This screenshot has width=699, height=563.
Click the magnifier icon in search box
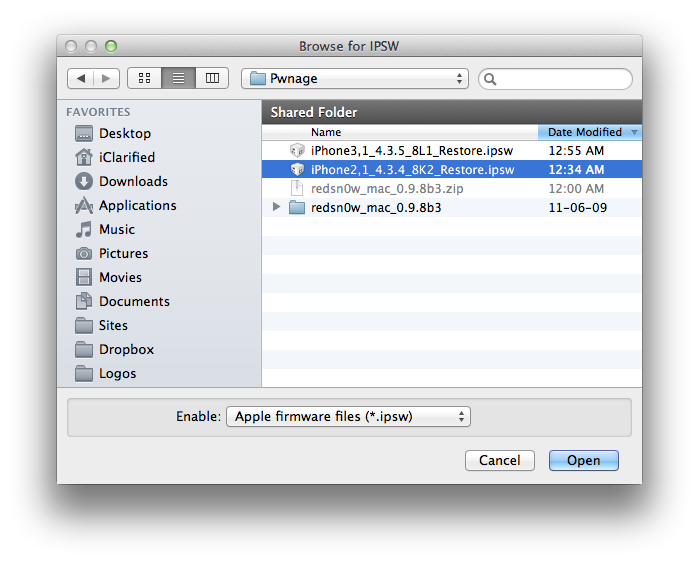[x=490, y=79]
